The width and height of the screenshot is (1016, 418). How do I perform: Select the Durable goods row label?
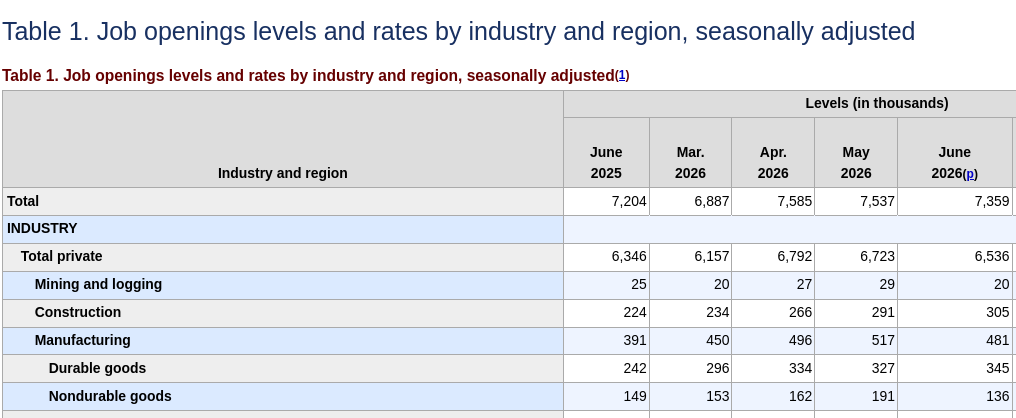pos(97,368)
